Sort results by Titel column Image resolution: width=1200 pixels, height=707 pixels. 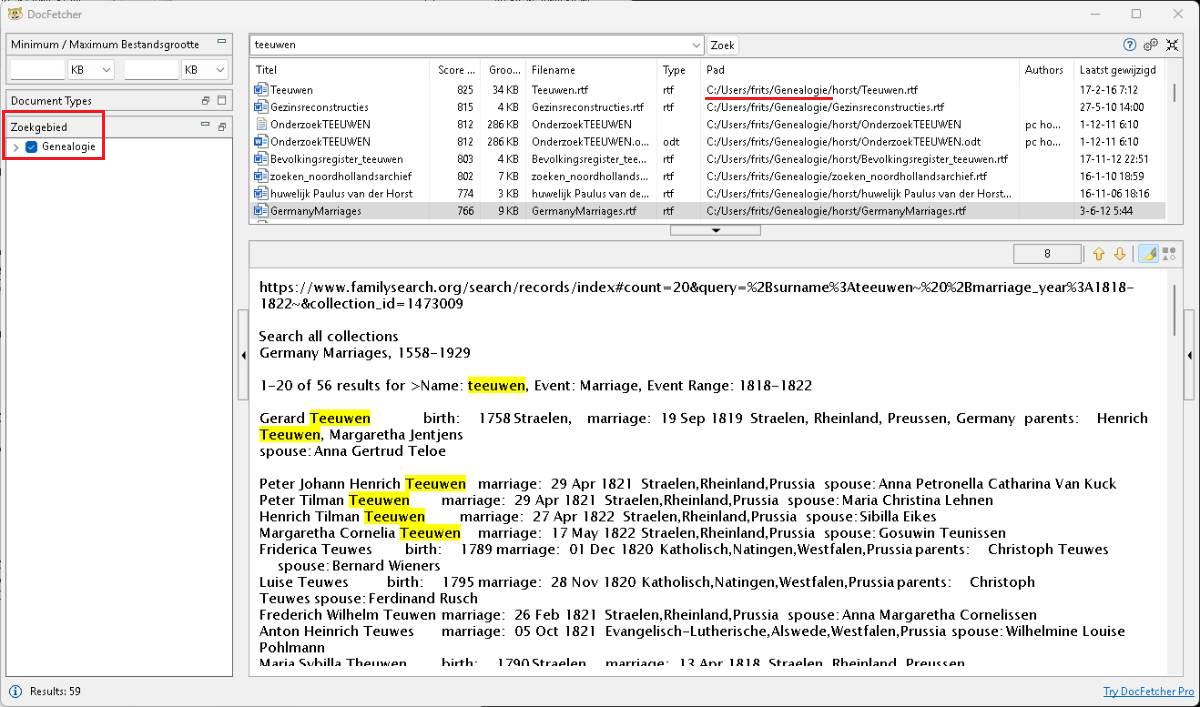click(x=342, y=70)
